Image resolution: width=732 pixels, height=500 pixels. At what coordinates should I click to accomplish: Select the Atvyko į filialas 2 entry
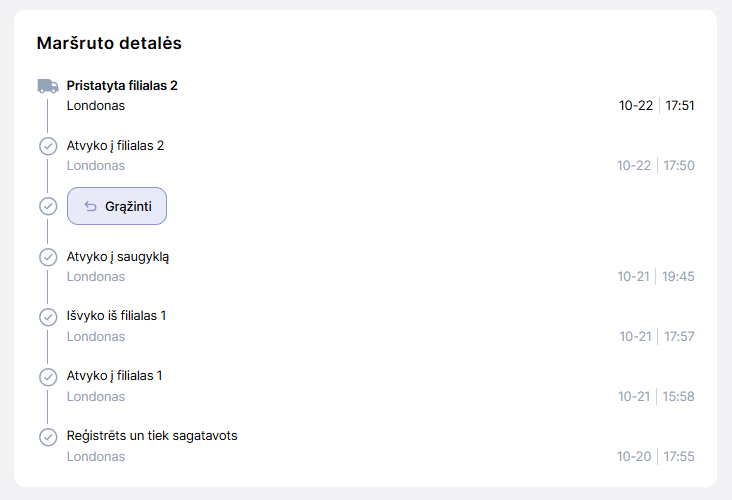[x=115, y=146]
